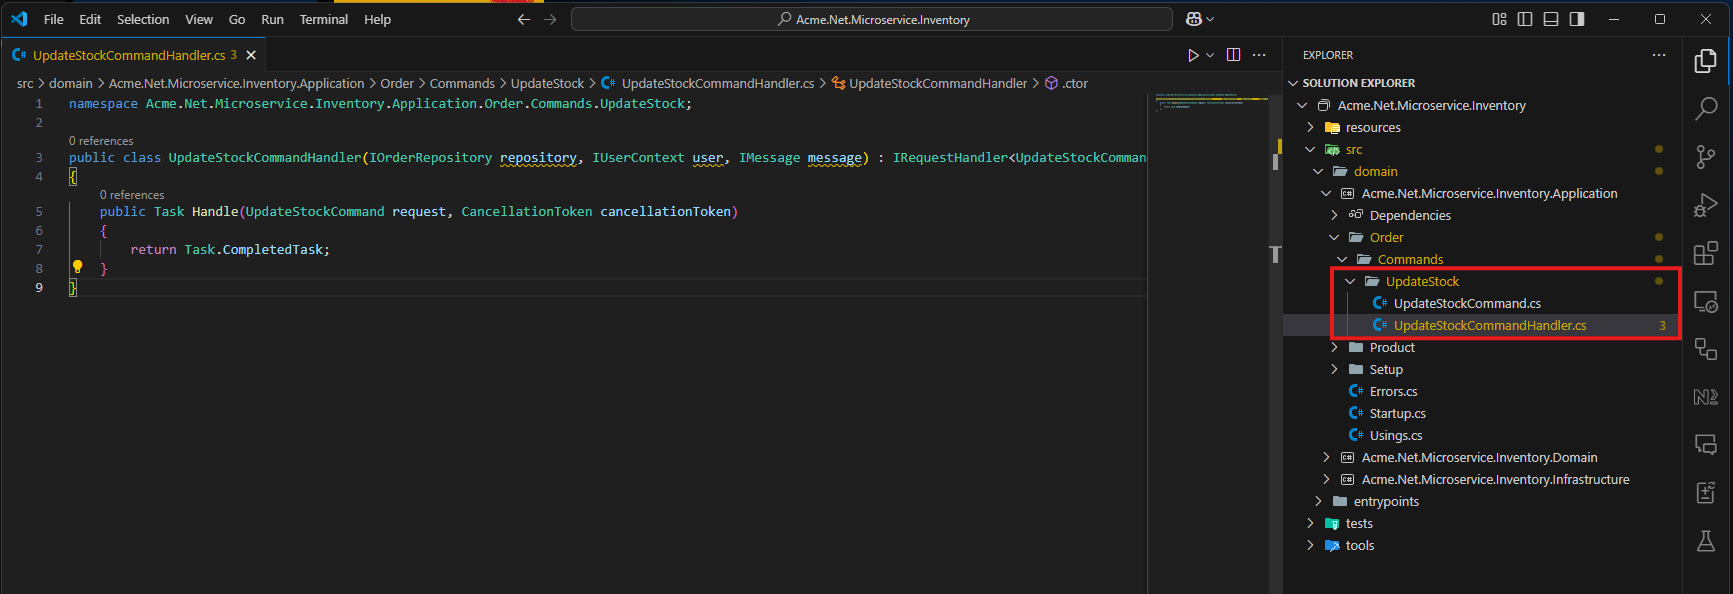Open the editor More Actions menu
The width and height of the screenshot is (1733, 594).
1259,55
